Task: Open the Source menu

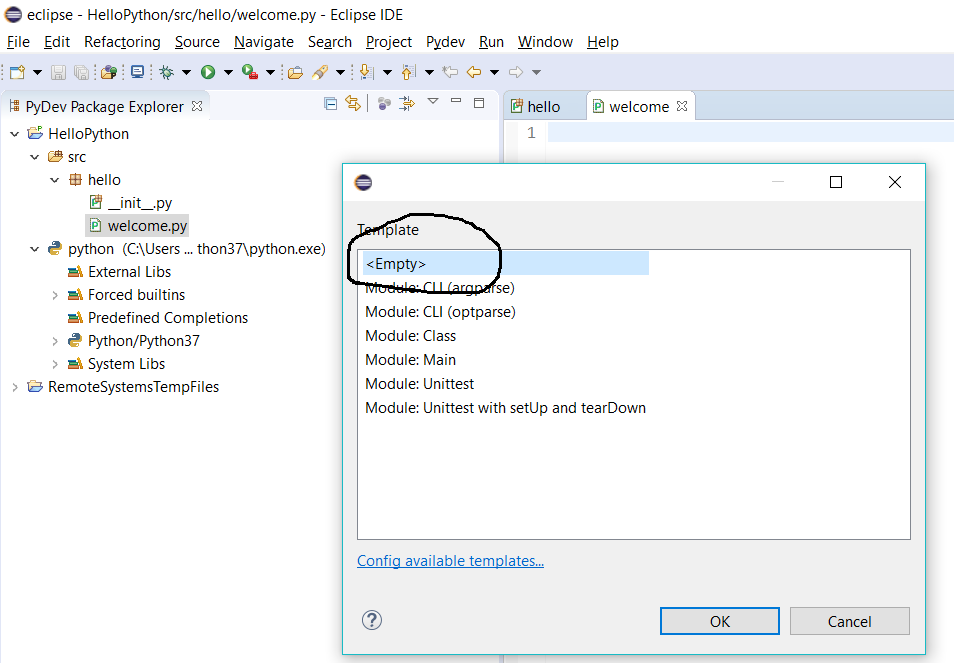Action: [x=197, y=42]
